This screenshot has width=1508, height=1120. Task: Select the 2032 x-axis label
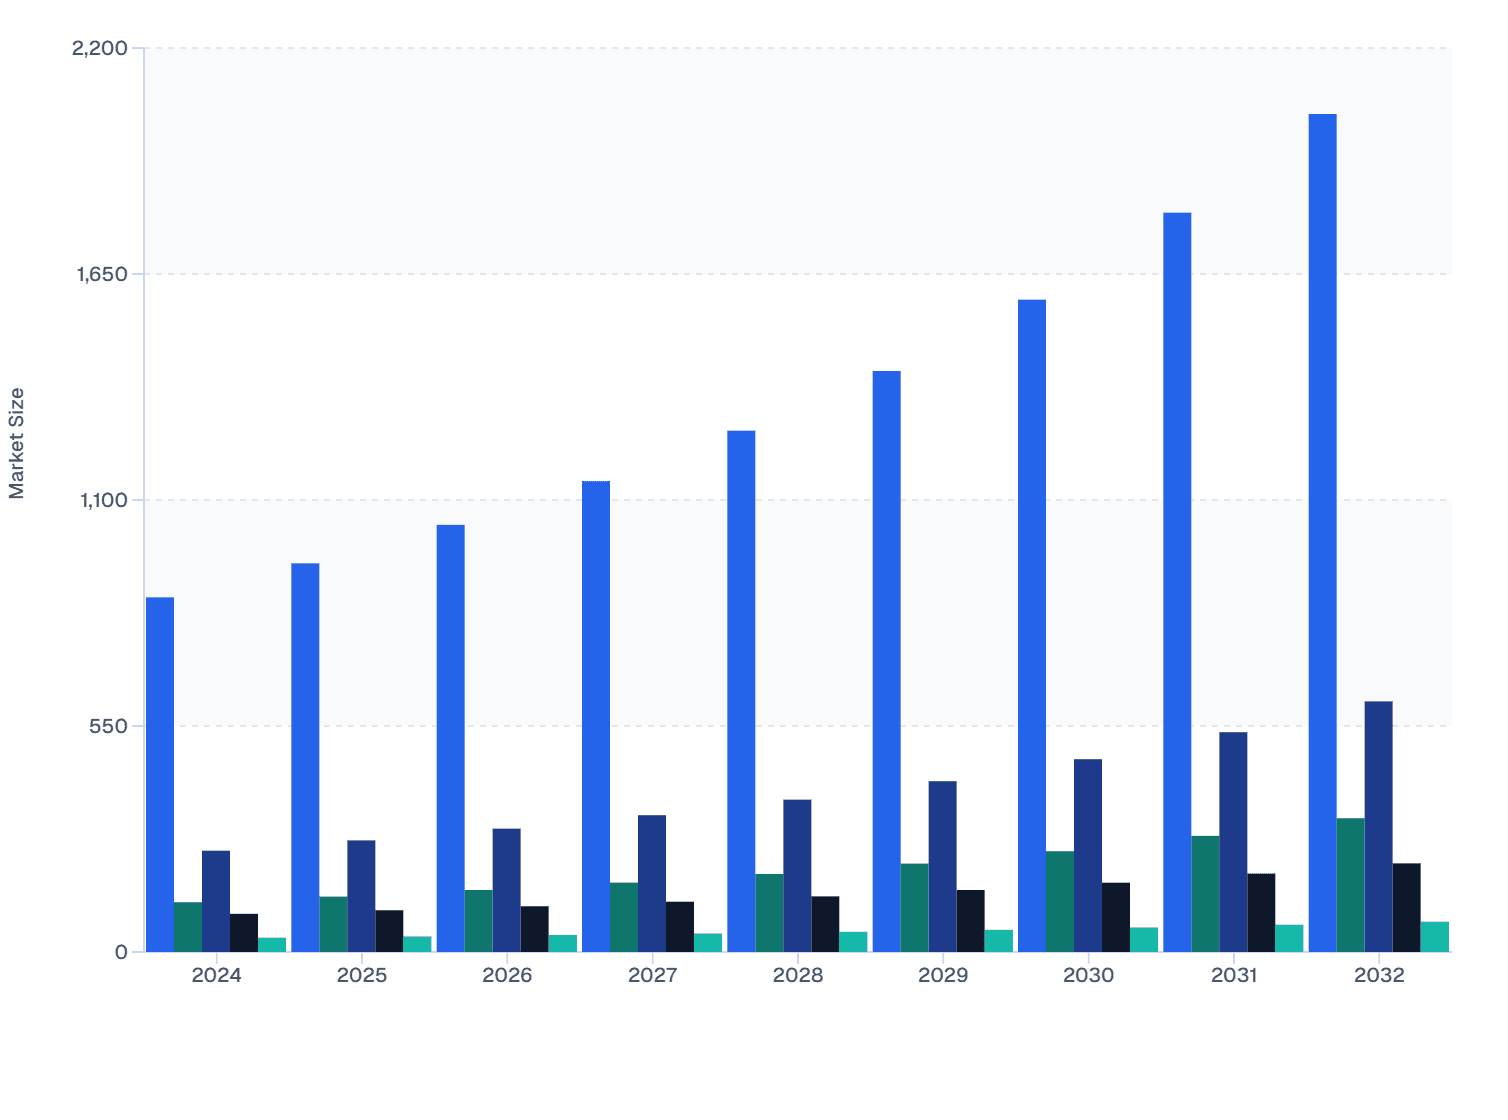[x=1379, y=975]
